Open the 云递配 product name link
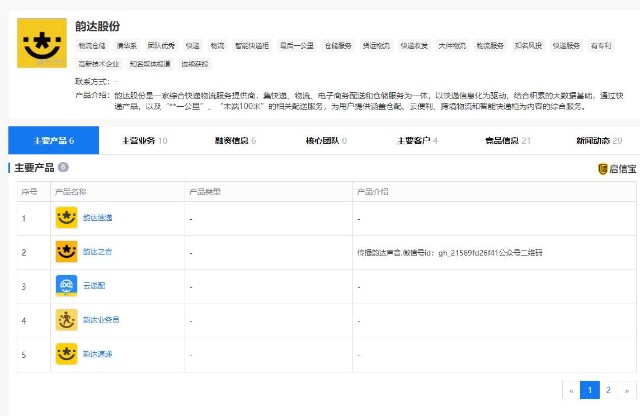 point(95,286)
